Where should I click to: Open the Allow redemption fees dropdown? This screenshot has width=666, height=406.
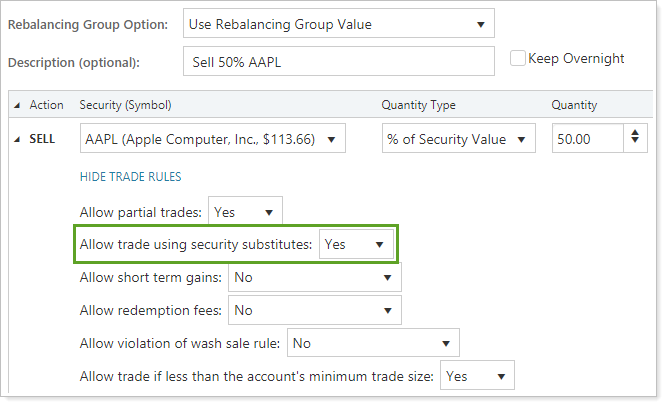(315, 310)
